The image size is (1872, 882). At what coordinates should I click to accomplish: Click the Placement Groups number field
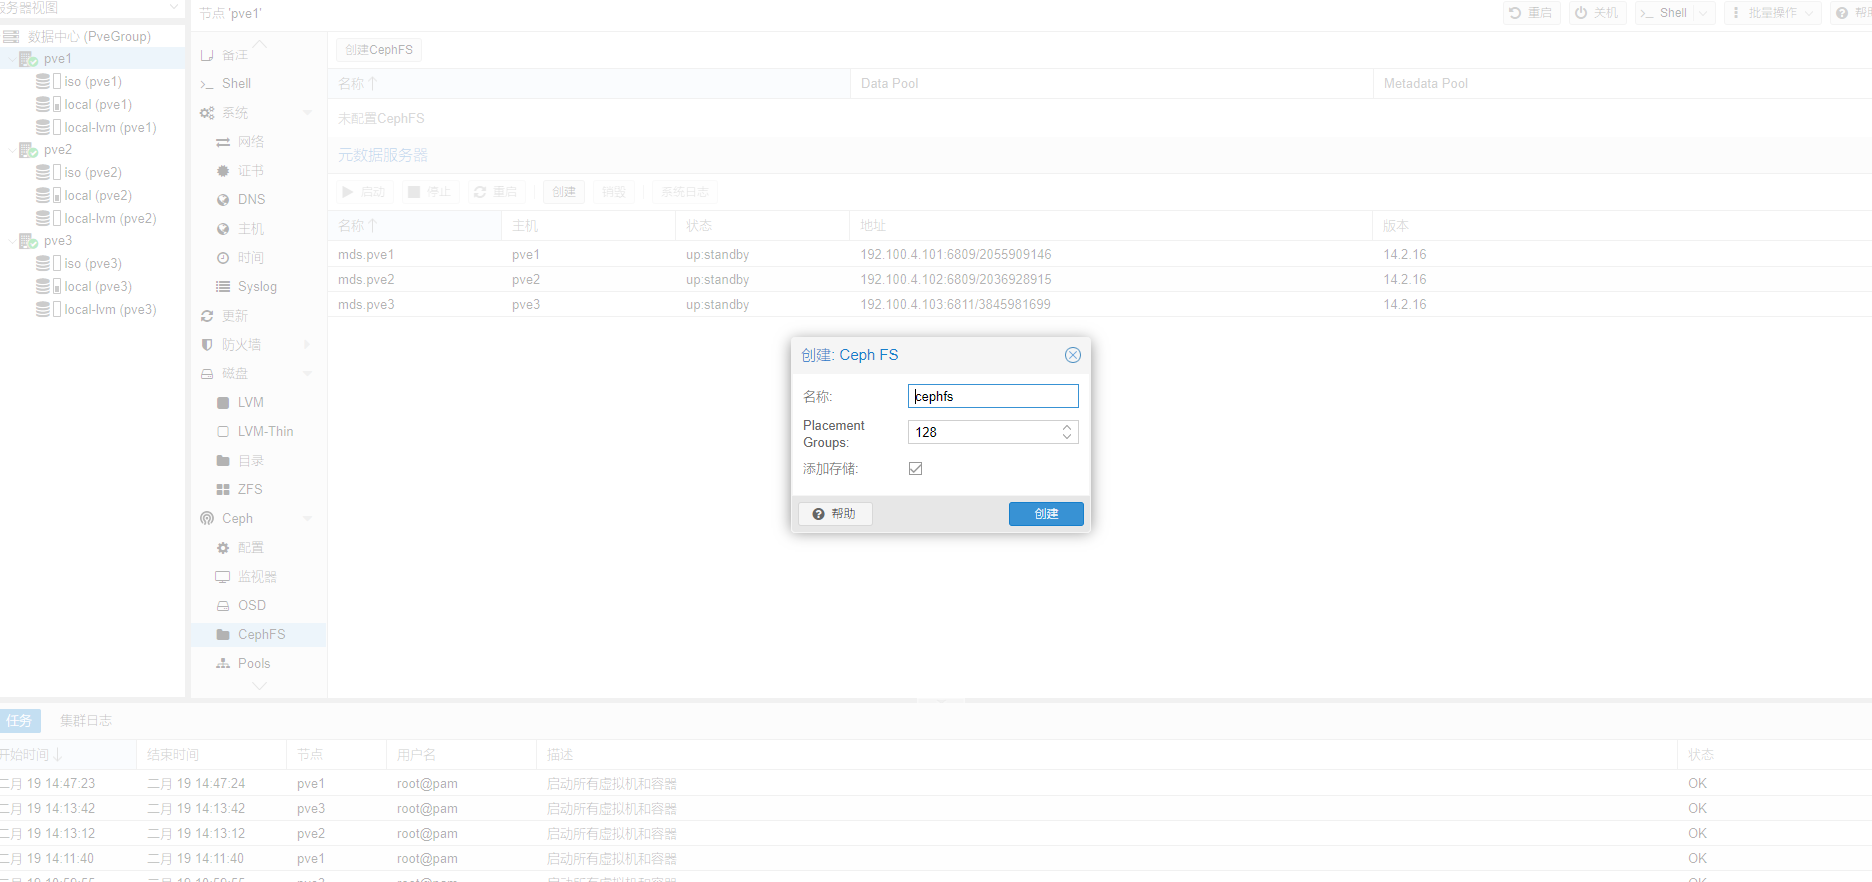983,432
